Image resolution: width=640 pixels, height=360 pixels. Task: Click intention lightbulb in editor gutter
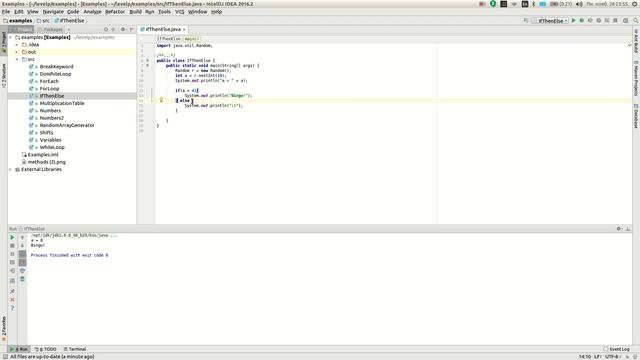[x=161, y=100]
